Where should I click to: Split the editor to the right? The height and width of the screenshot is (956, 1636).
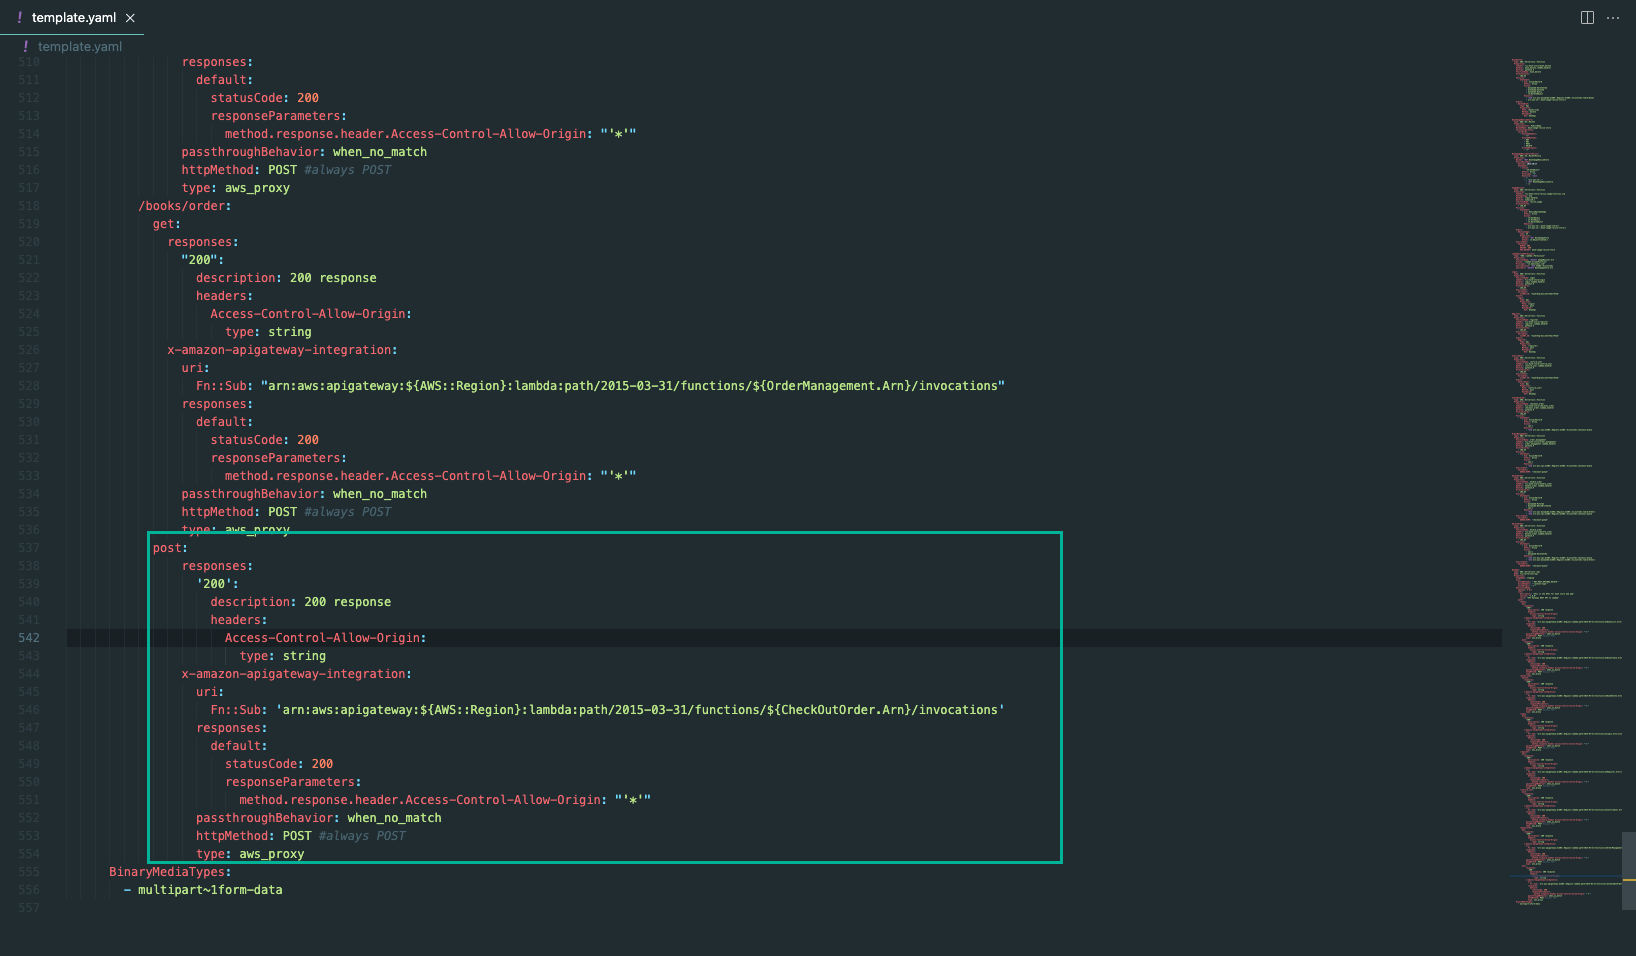point(1587,18)
